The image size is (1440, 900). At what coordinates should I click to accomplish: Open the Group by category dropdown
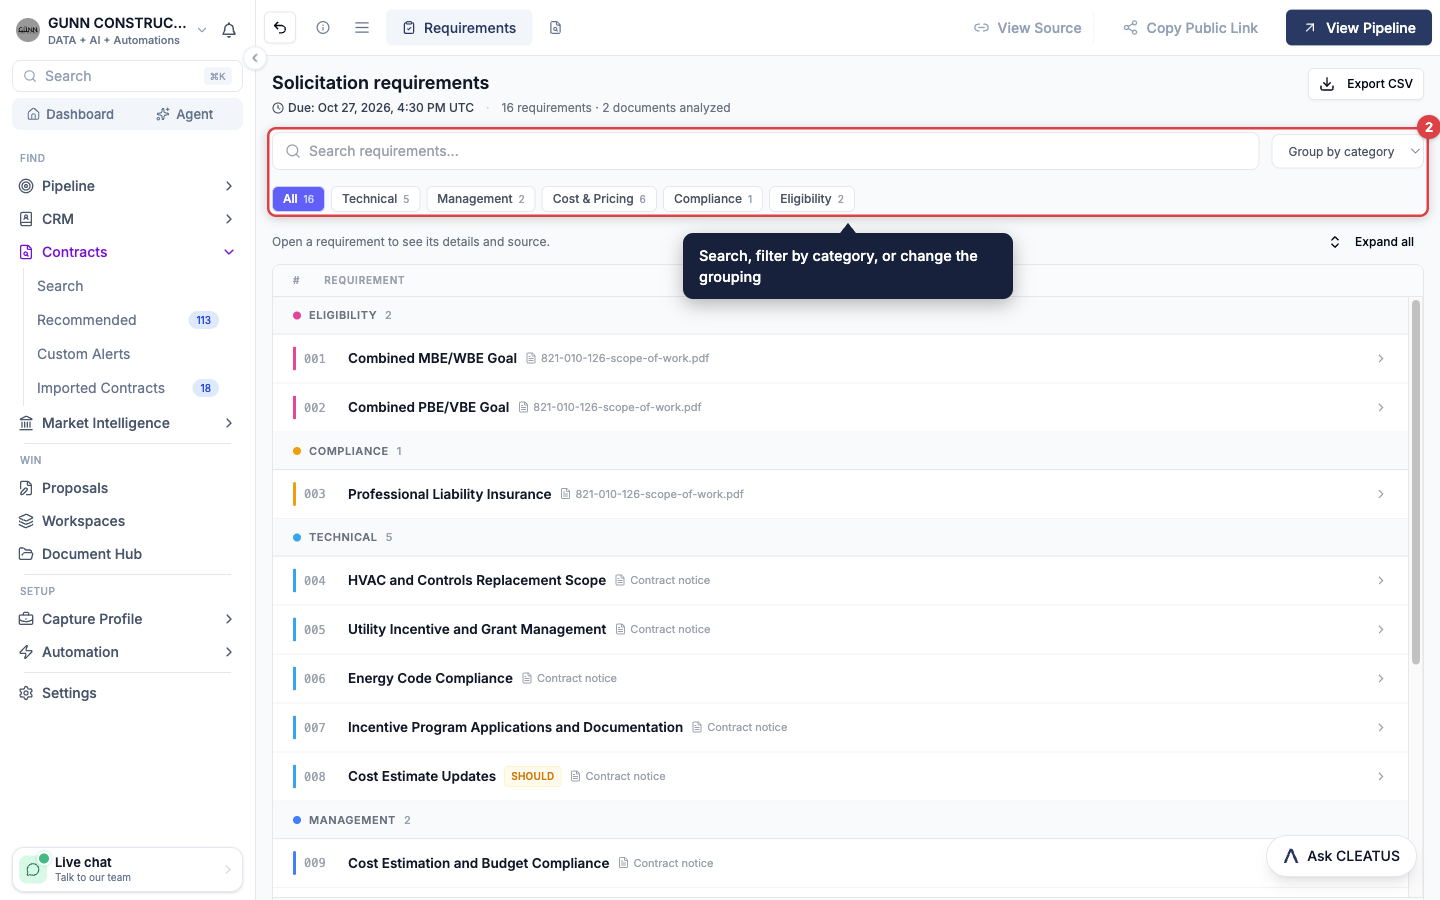click(1347, 152)
